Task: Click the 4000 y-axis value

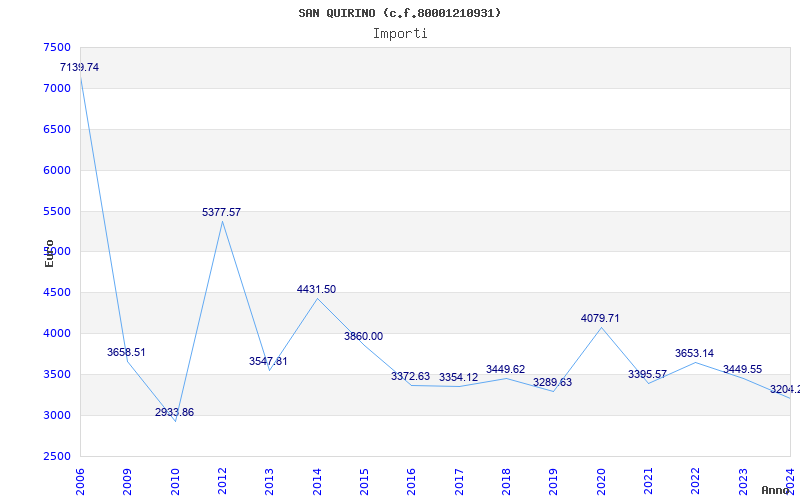Action: point(57,333)
